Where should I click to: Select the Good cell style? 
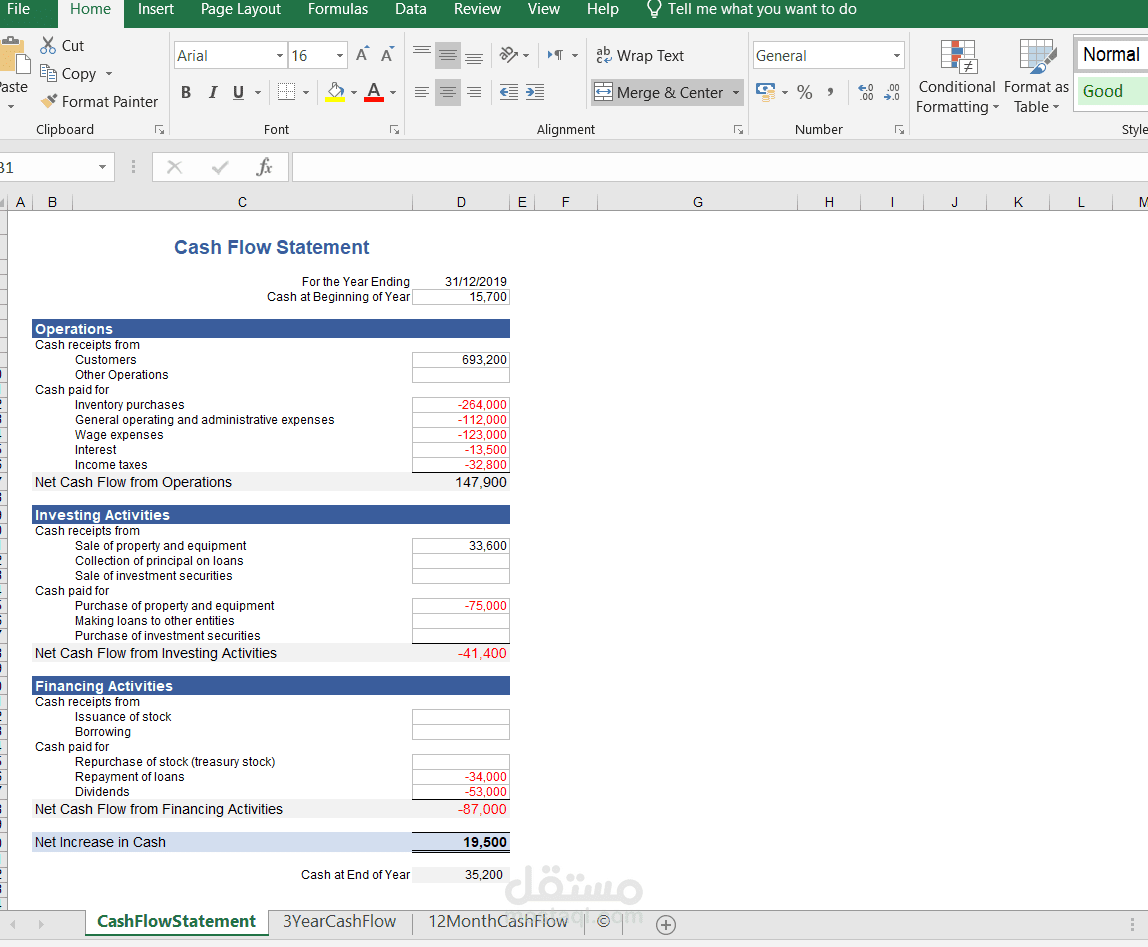click(1111, 92)
